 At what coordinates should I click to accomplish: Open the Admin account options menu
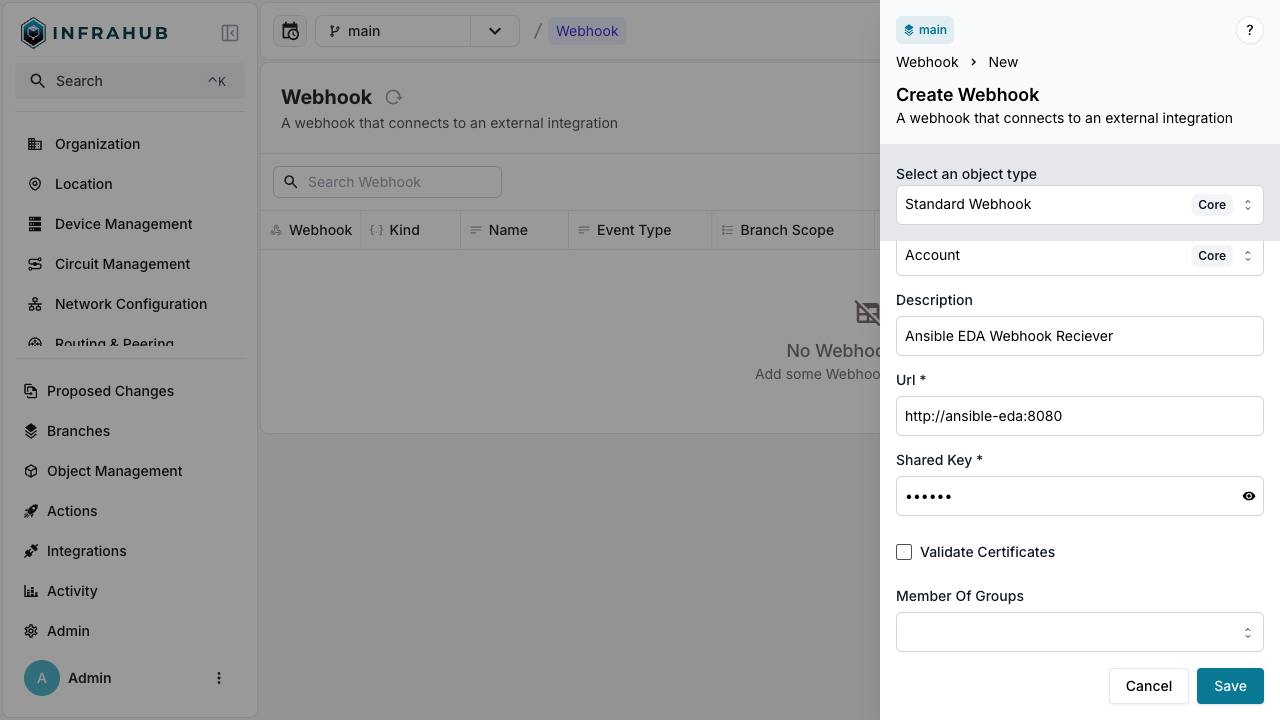click(219, 678)
